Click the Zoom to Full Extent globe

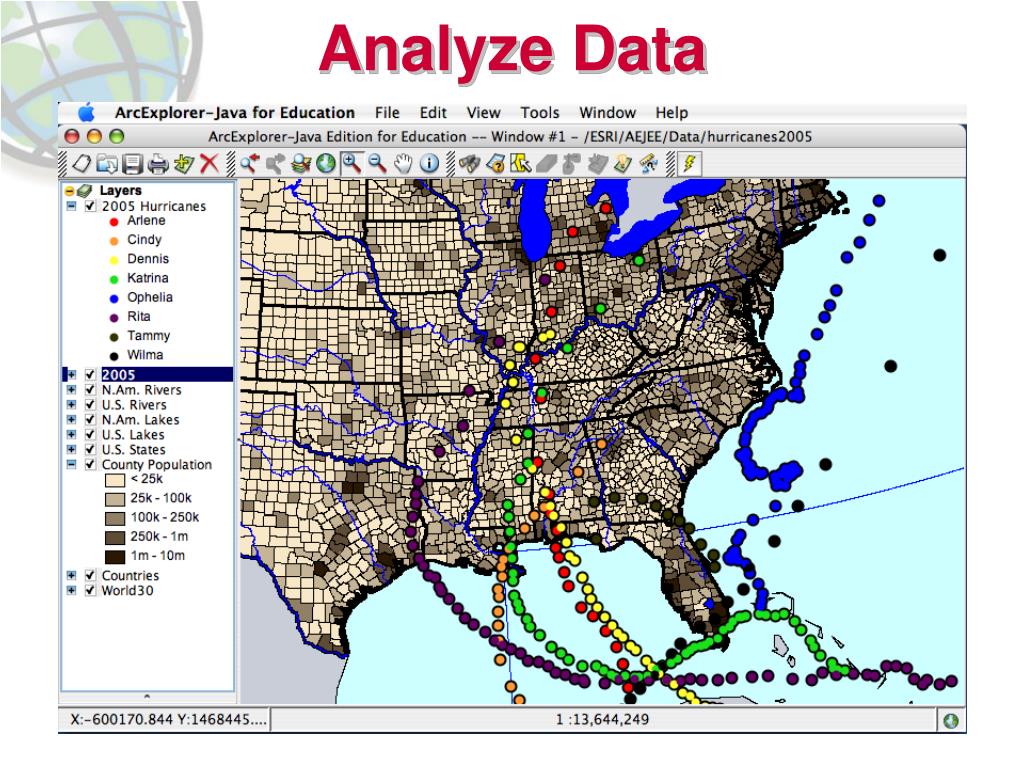click(x=326, y=163)
